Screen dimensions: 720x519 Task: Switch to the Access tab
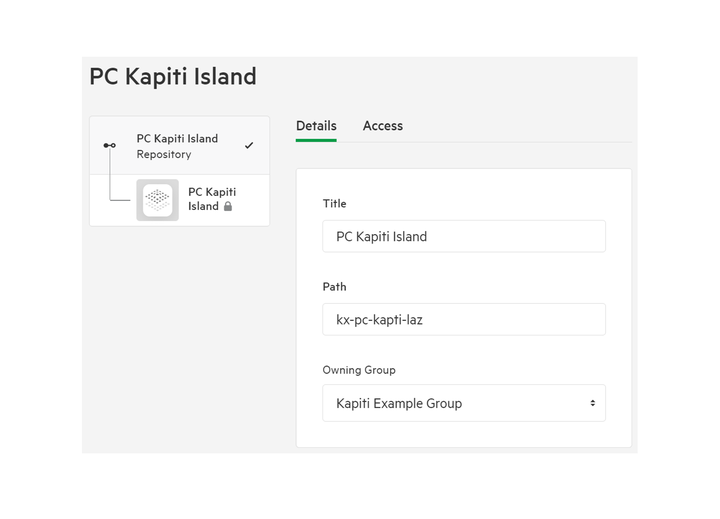382,126
